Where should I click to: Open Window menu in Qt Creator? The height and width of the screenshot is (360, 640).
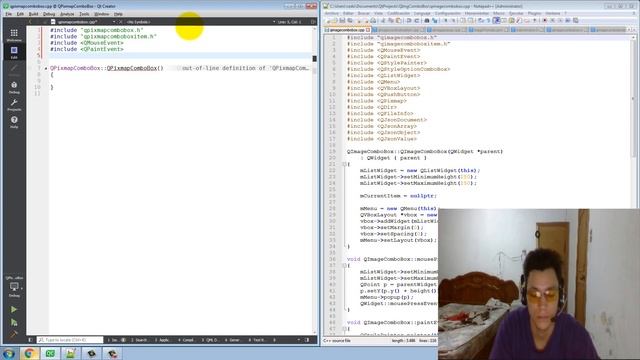coord(102,14)
